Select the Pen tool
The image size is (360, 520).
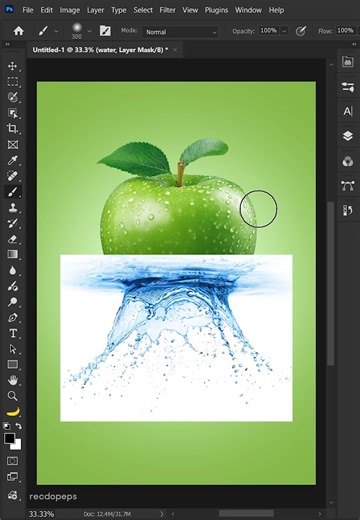click(x=13, y=317)
